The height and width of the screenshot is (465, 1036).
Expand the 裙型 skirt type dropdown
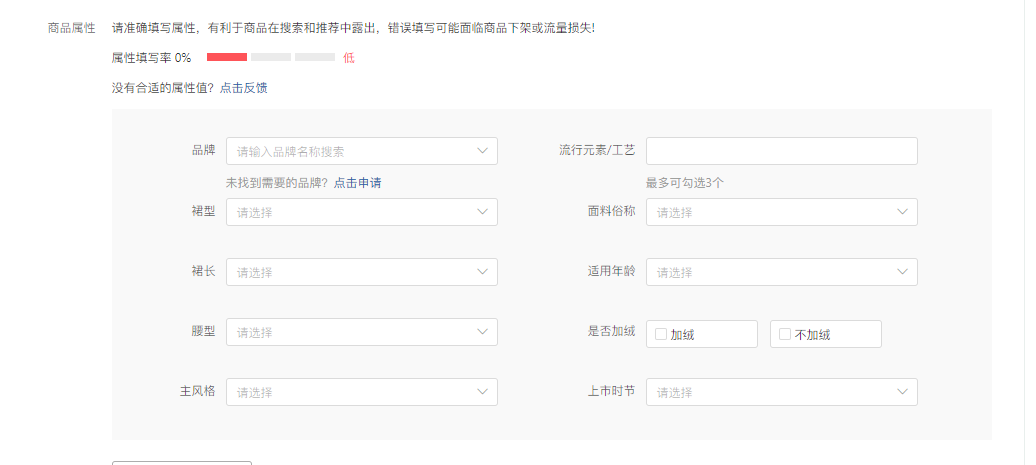coord(350,212)
